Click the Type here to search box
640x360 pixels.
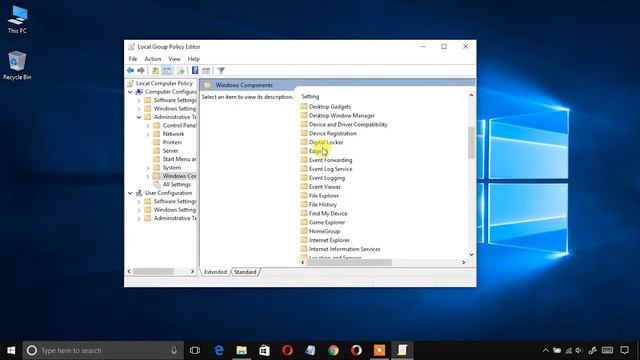103,350
